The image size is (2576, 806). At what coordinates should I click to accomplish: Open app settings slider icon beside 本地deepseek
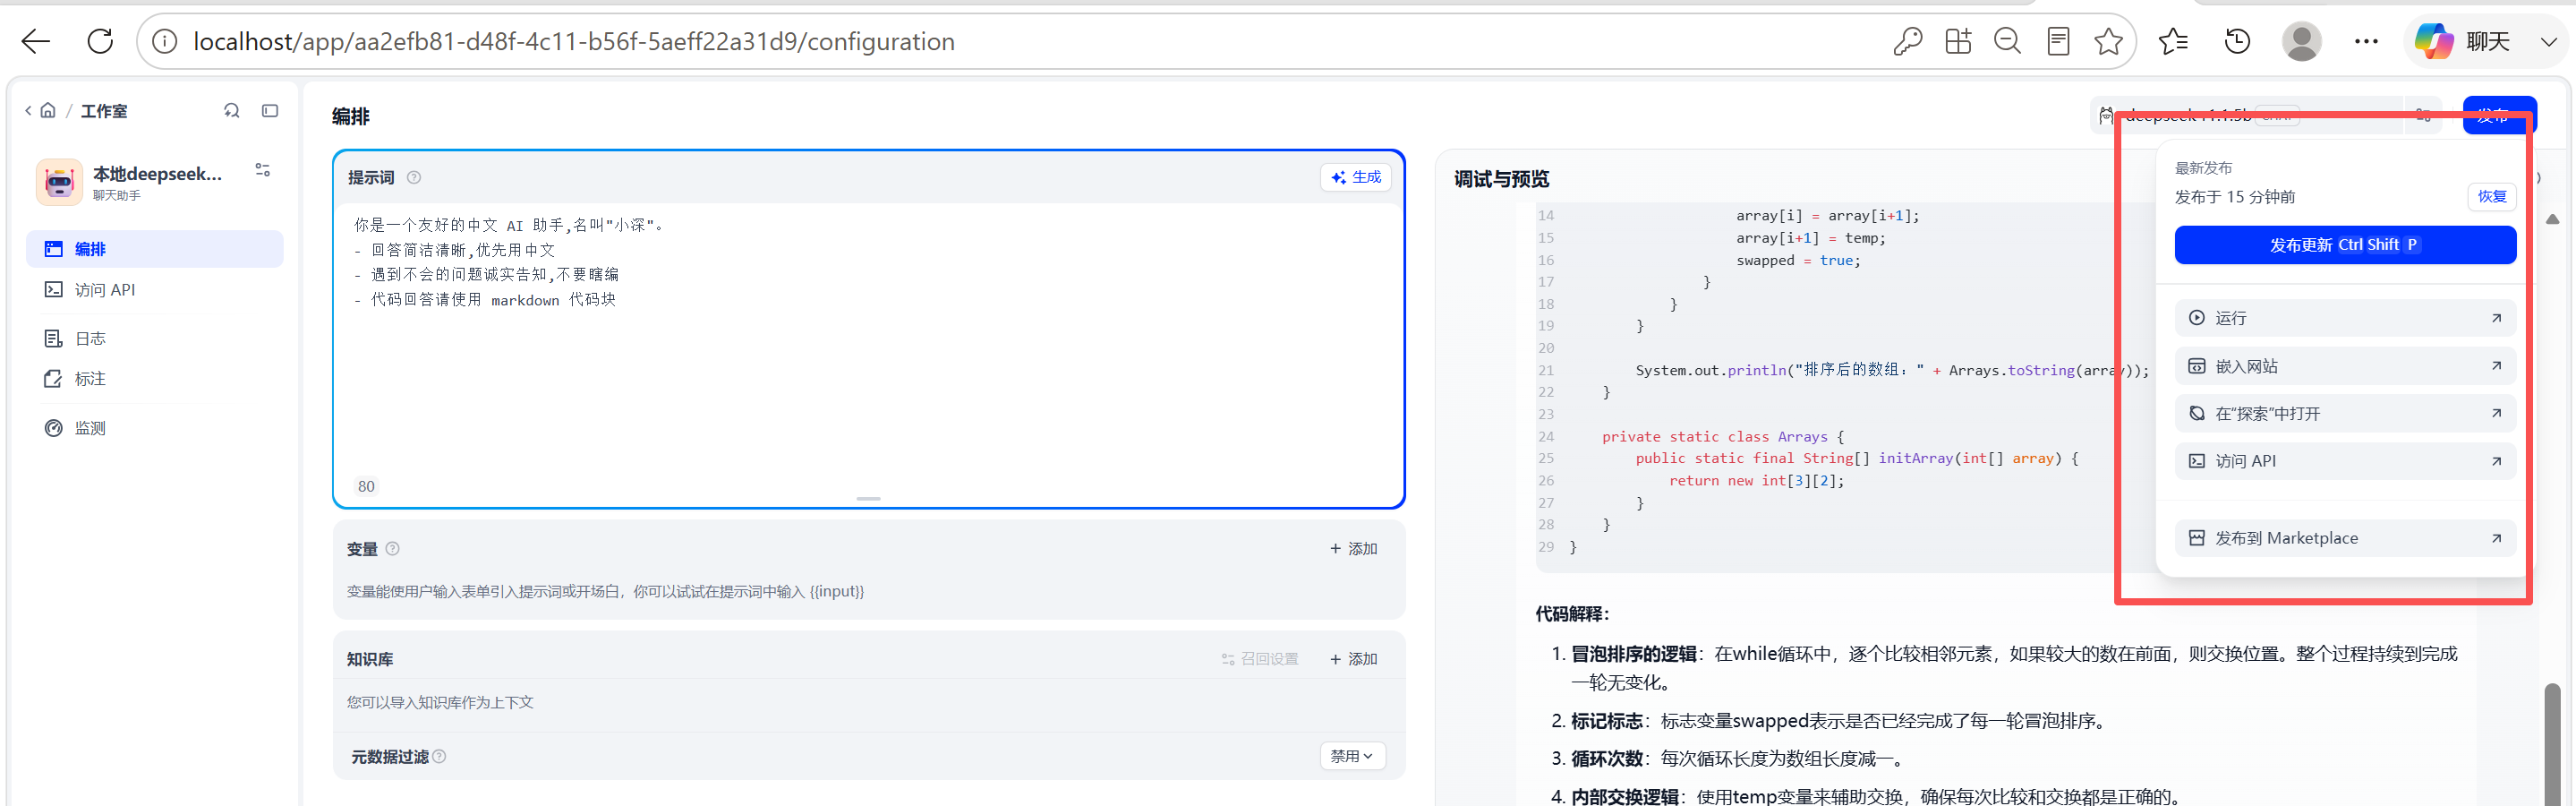pos(263,170)
